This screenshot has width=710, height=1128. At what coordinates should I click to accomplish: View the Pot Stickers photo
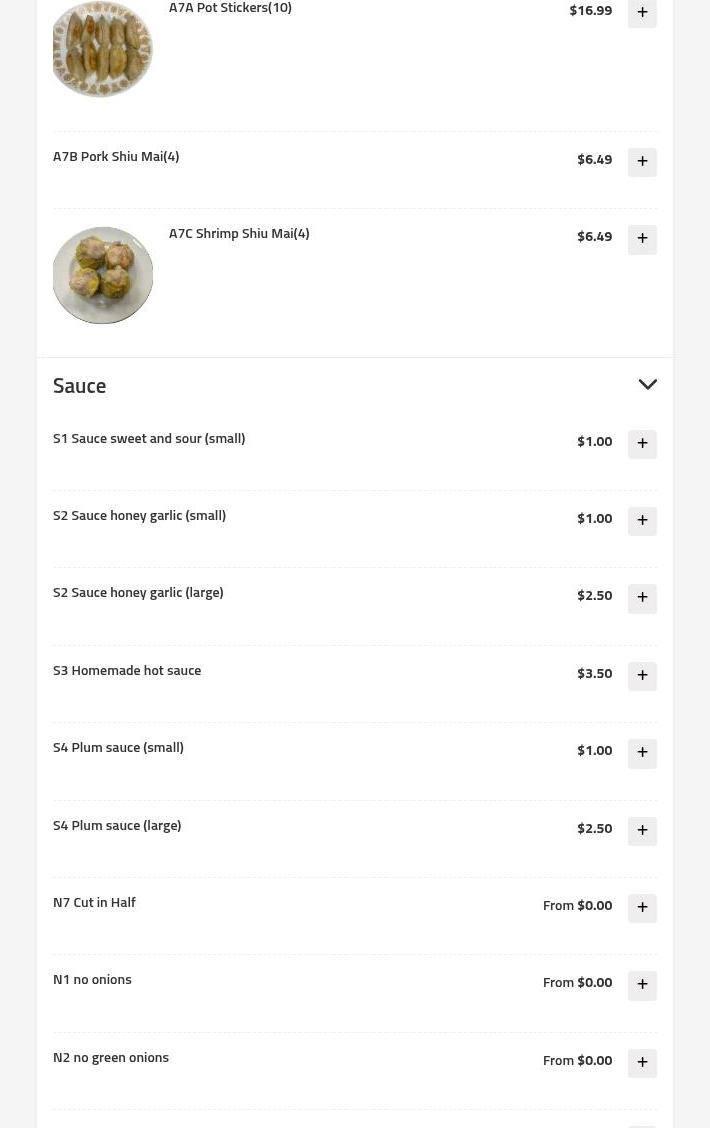pyautogui.click(x=102, y=48)
